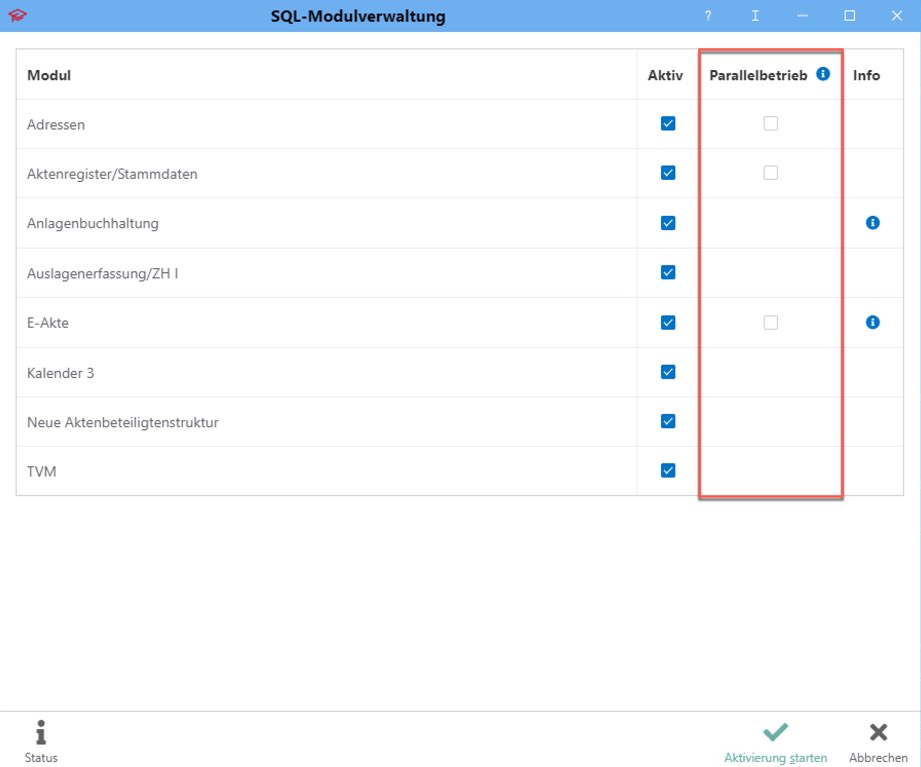The height and width of the screenshot is (767, 921).
Task: Click the text cursor icon in title bar
Action: [755, 16]
